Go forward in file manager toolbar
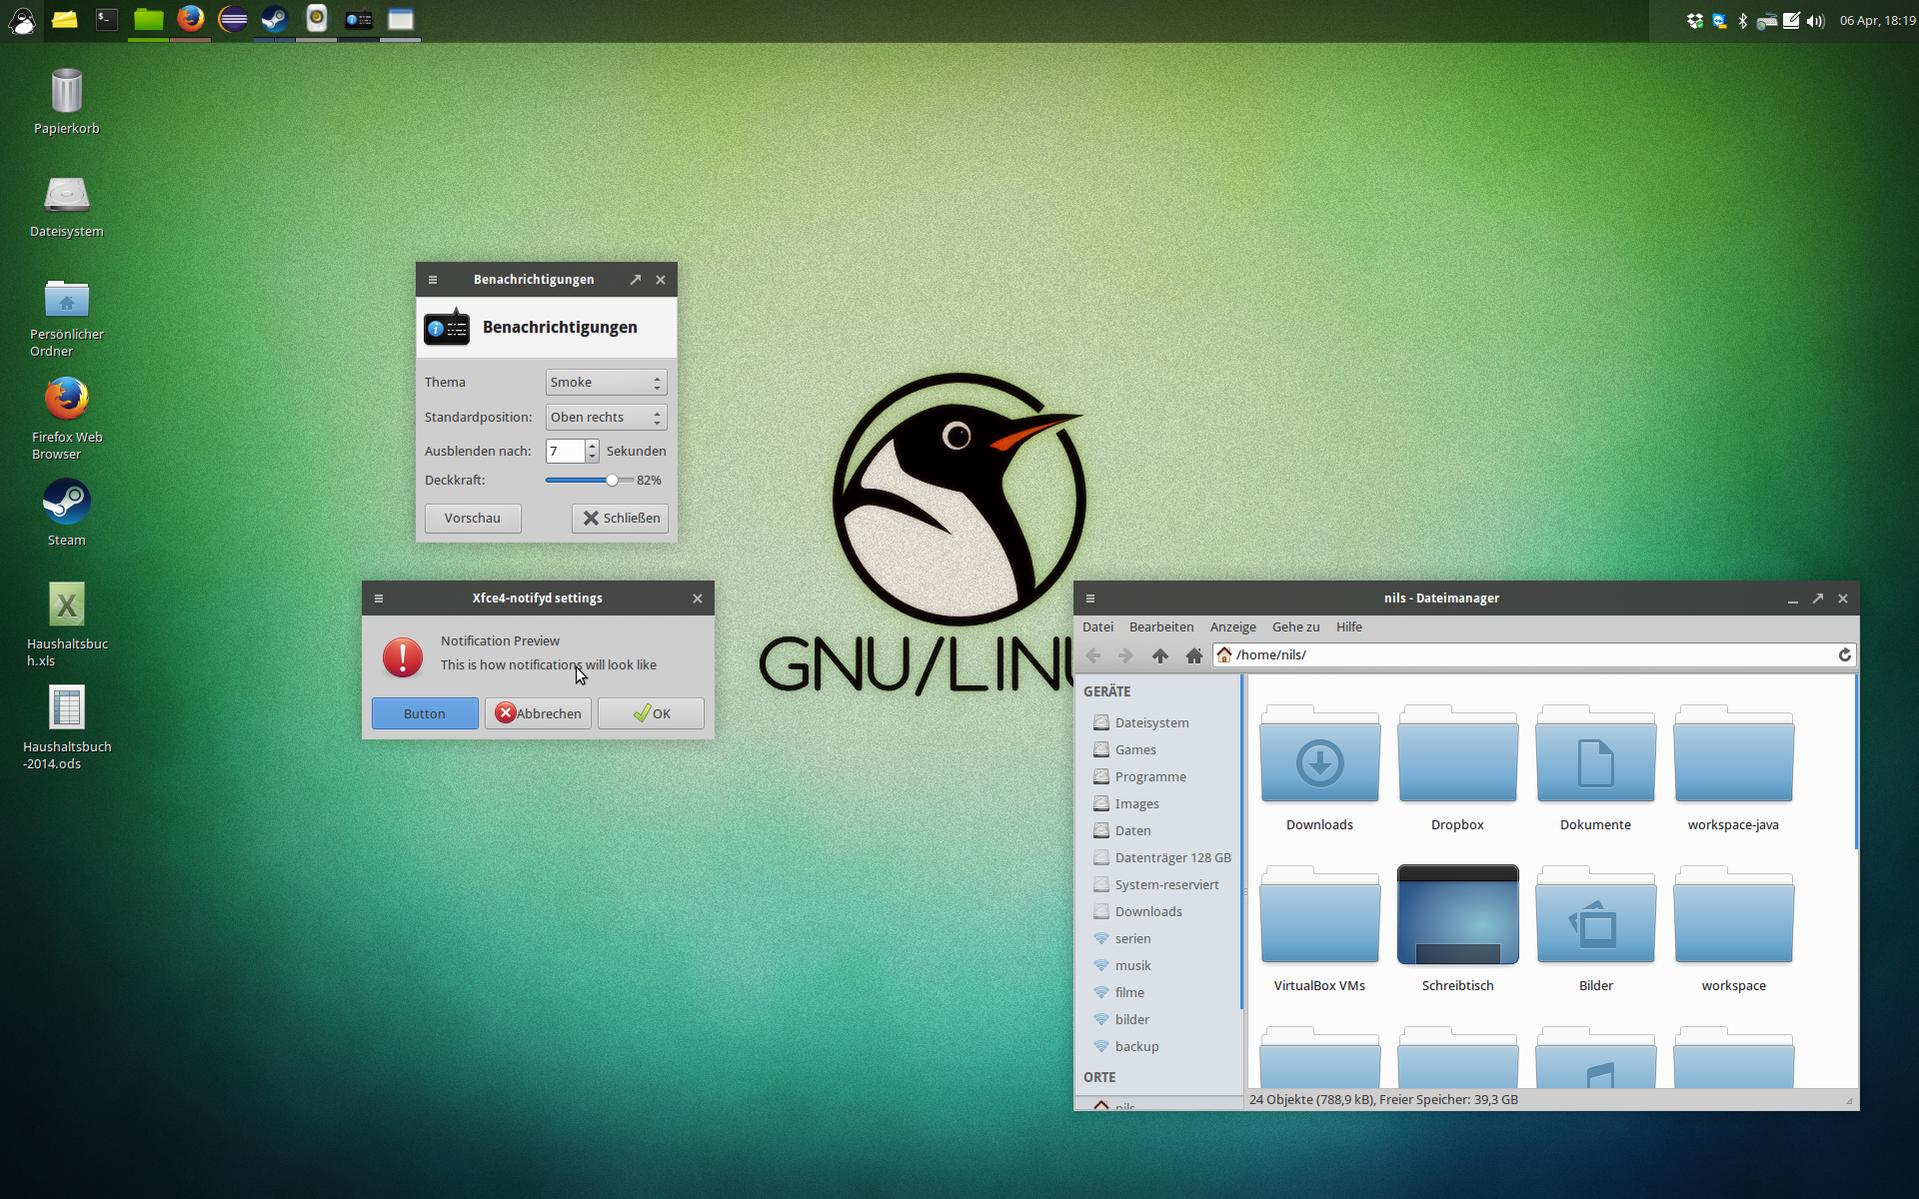The width and height of the screenshot is (1919, 1199). coord(1125,655)
